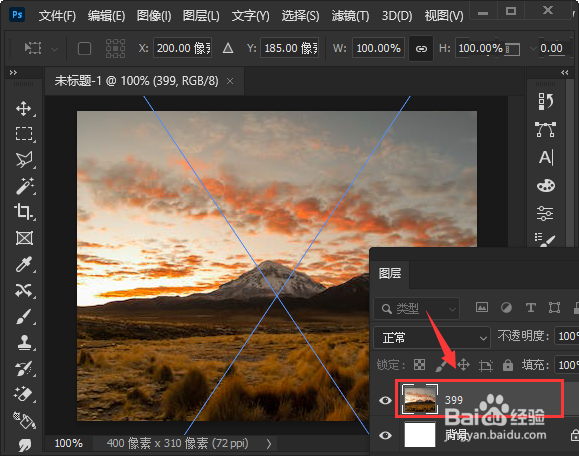Toggle relative positioning triangle for reference point
Viewport: 579px width, 456px height.
[228, 48]
